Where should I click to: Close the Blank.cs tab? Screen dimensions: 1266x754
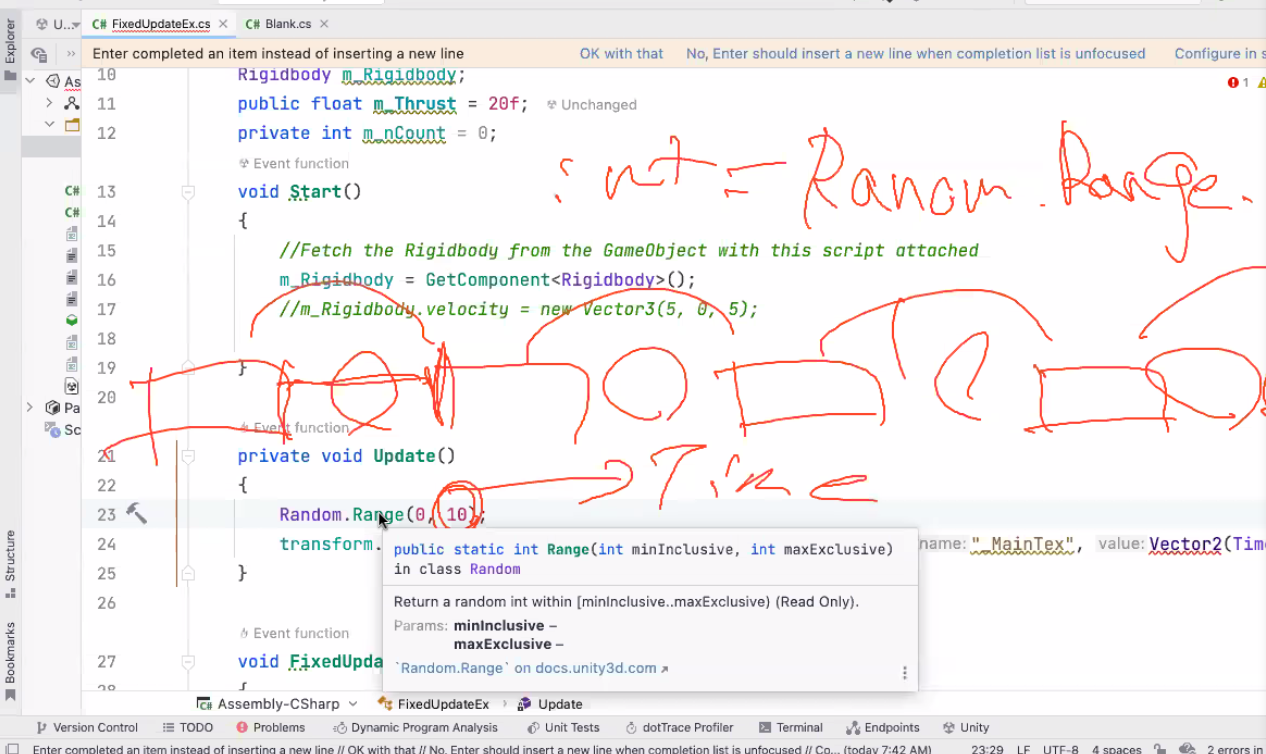(x=325, y=23)
